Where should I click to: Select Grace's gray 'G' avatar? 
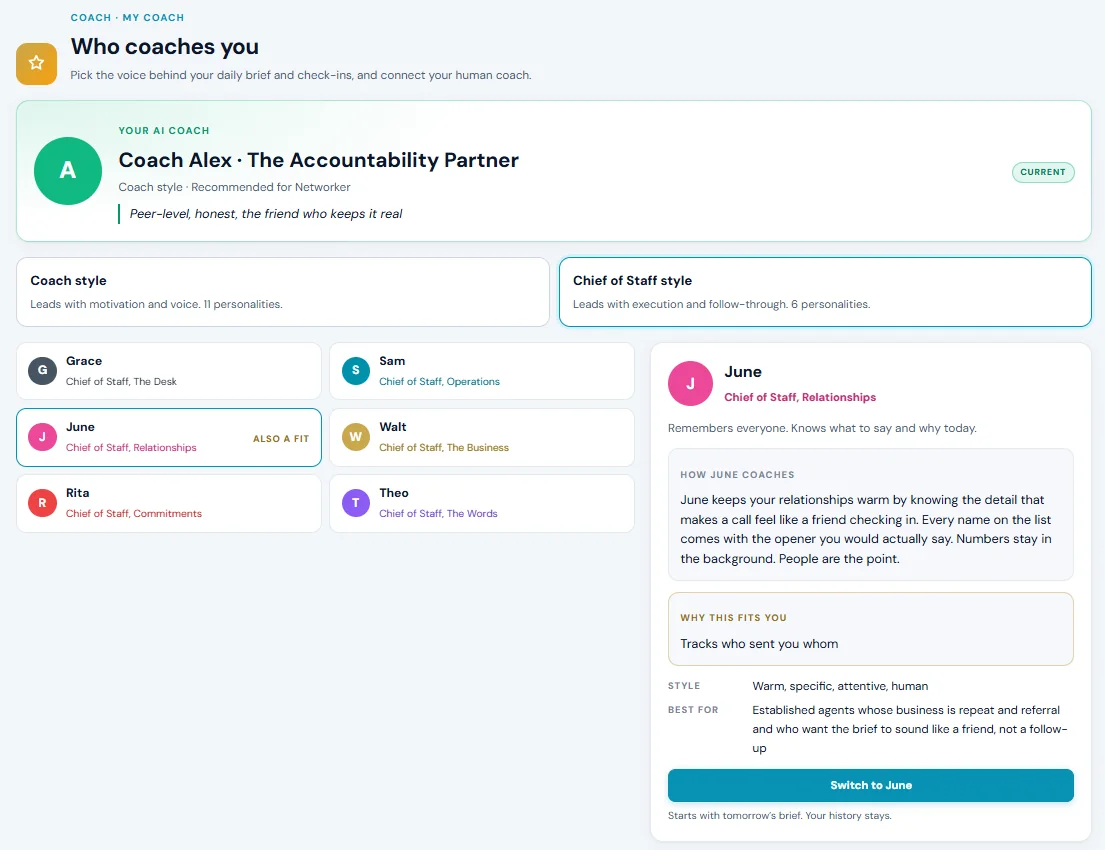tap(42, 371)
